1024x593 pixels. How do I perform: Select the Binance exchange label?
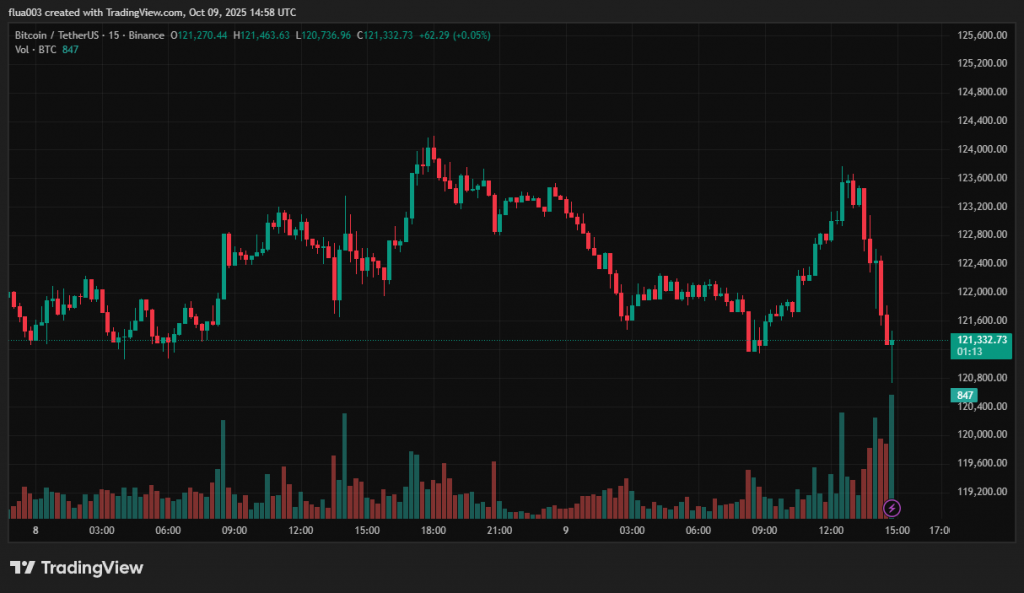click(x=146, y=35)
